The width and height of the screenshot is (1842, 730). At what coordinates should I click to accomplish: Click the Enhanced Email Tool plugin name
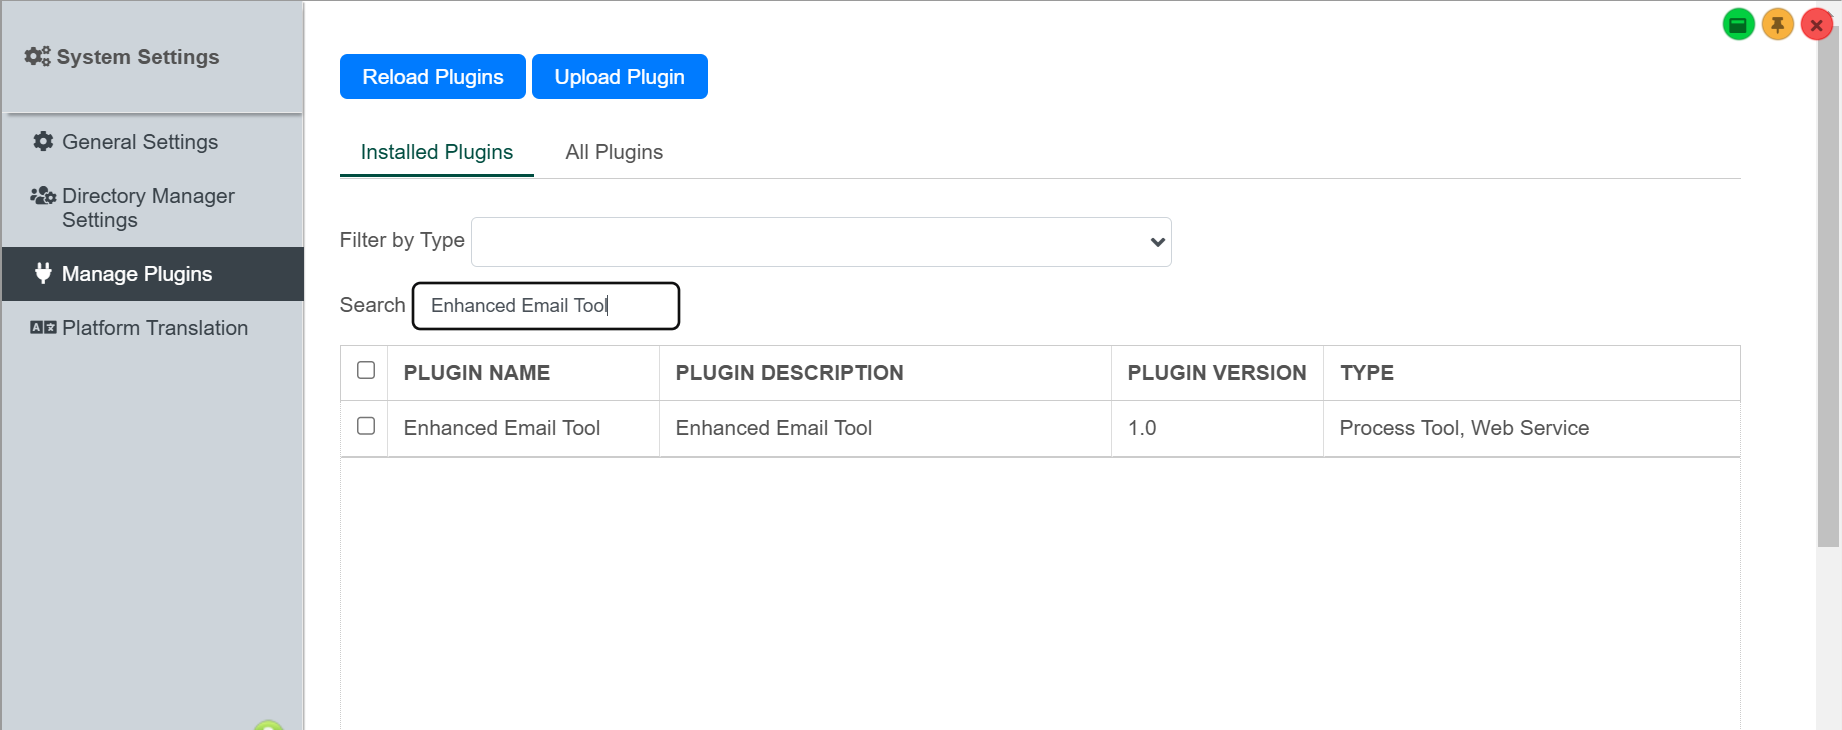coord(501,428)
